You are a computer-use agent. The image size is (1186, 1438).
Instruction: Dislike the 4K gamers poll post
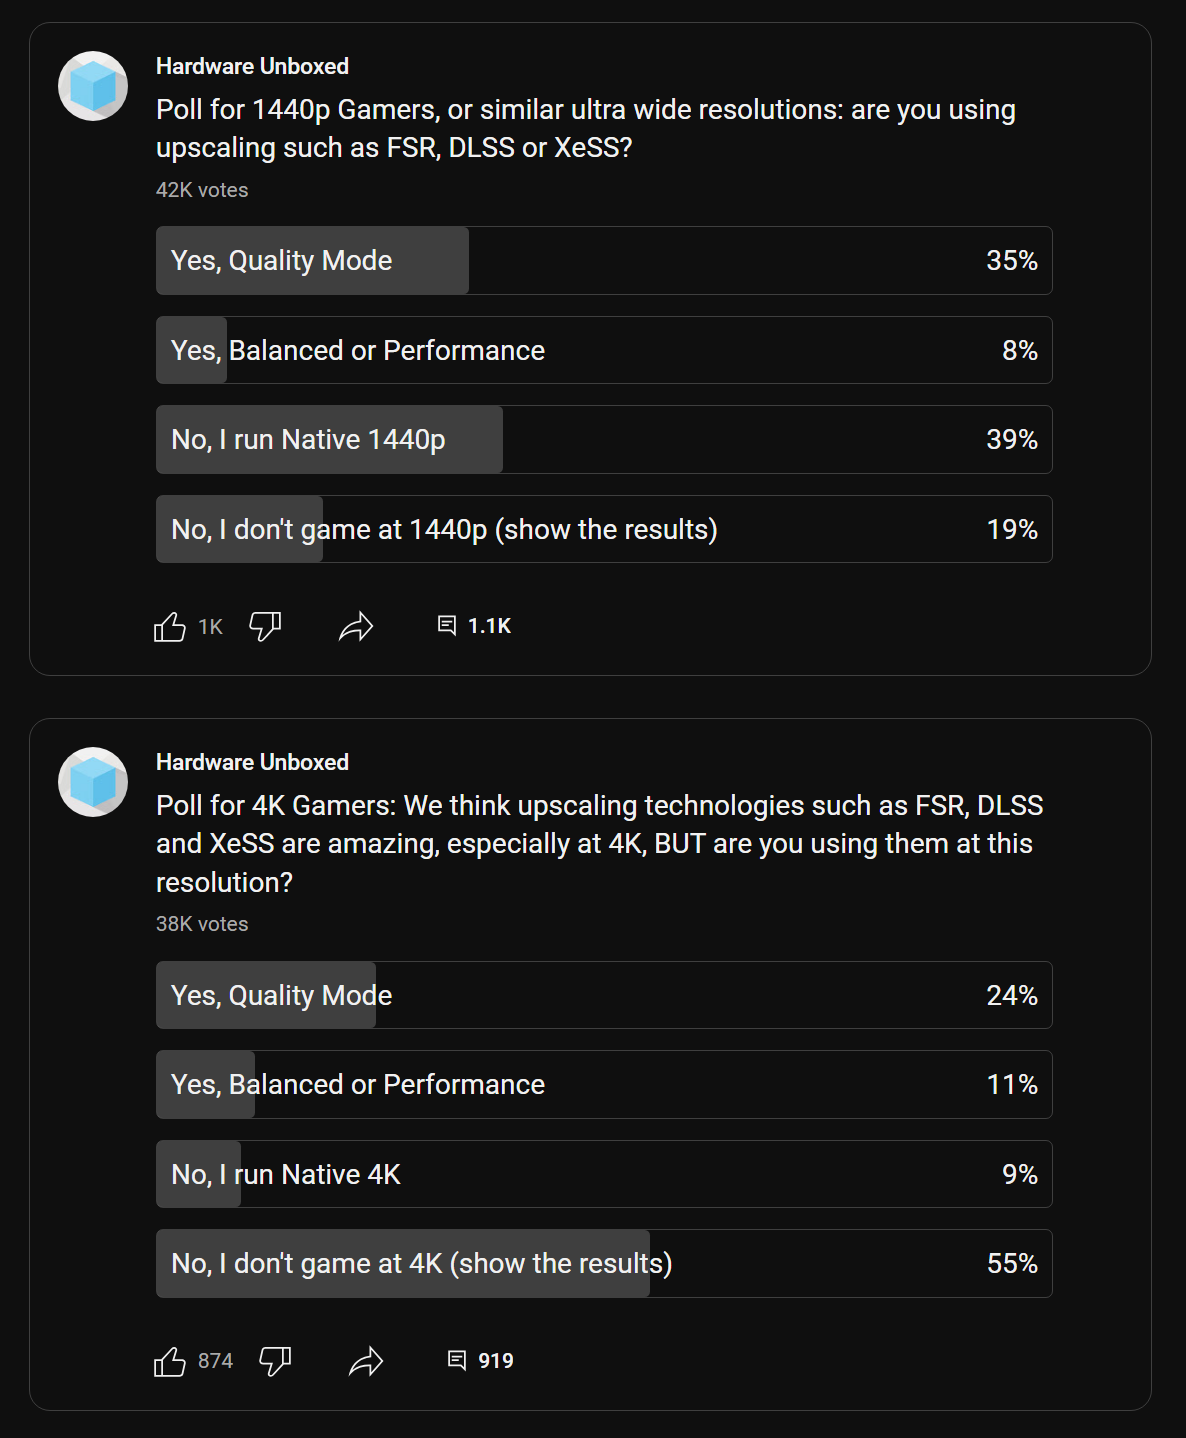point(275,1361)
